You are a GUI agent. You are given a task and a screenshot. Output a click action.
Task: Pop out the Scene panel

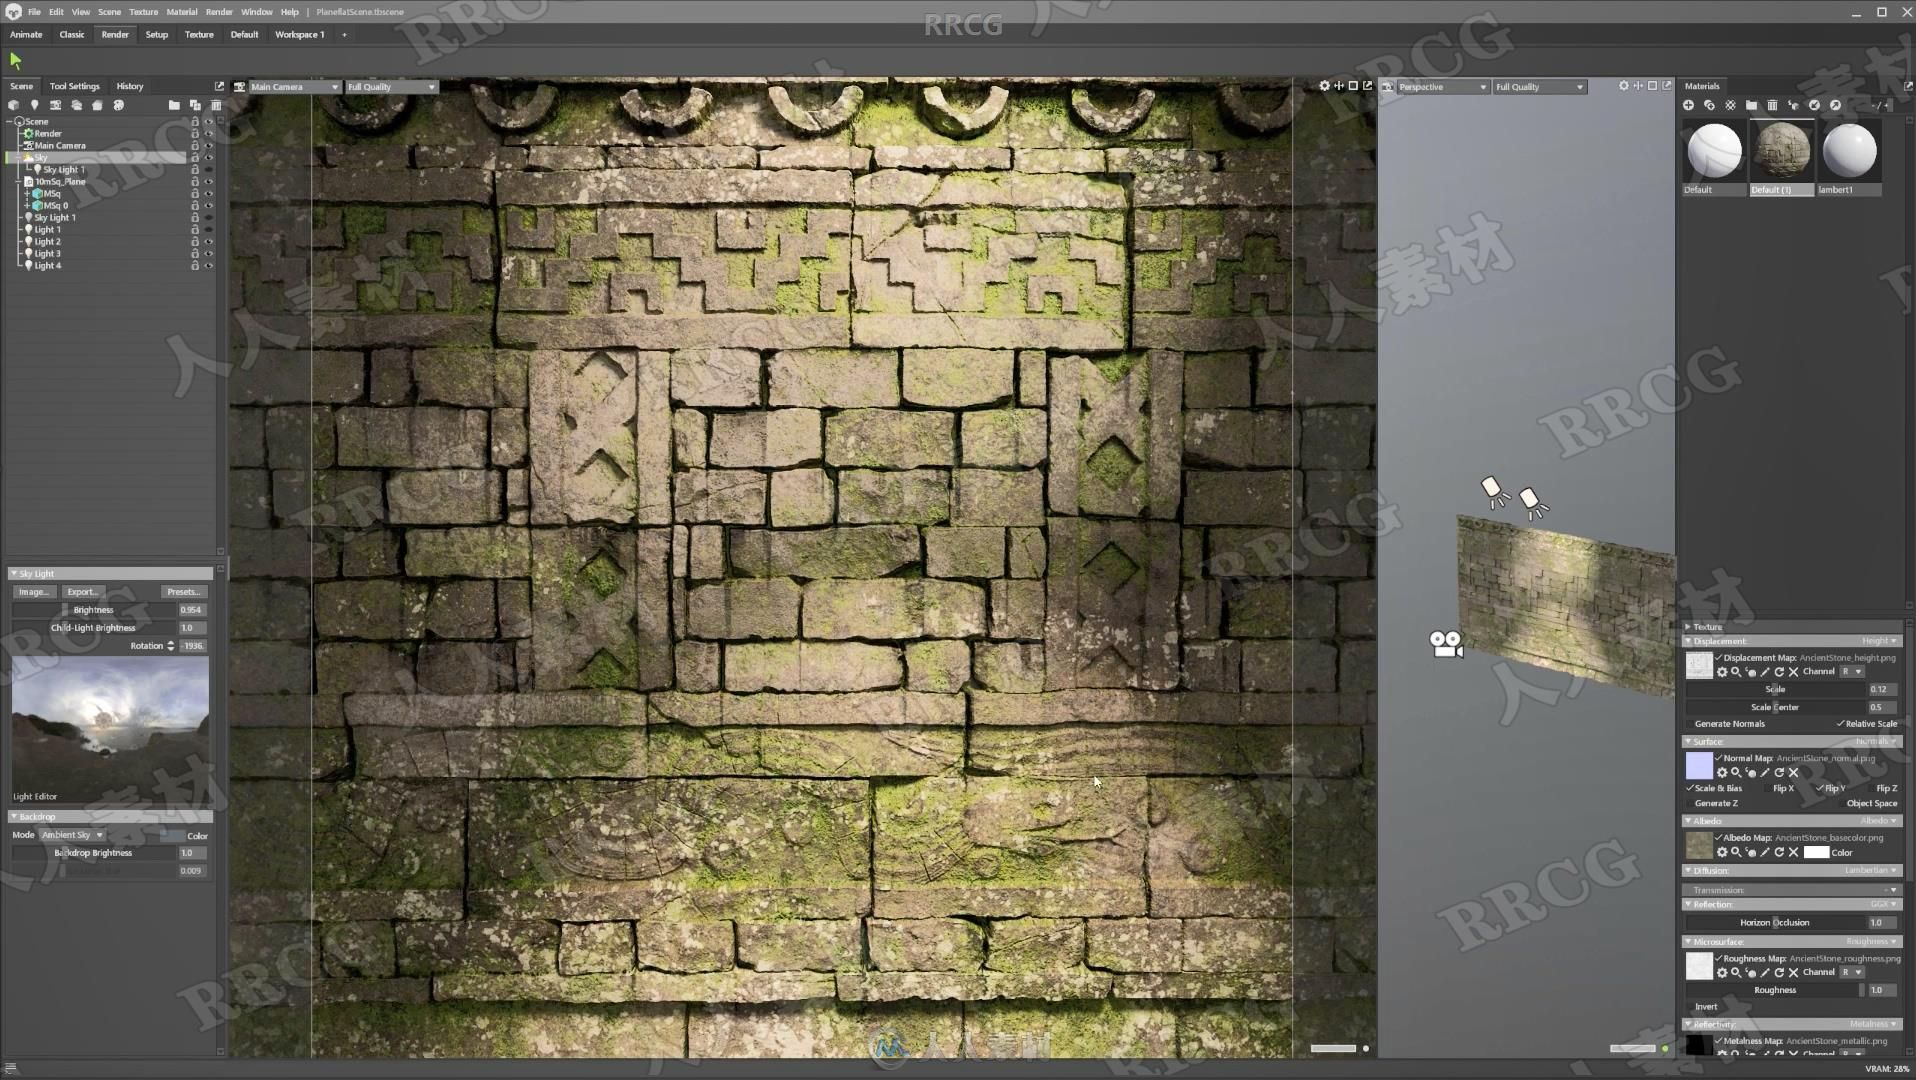click(219, 86)
